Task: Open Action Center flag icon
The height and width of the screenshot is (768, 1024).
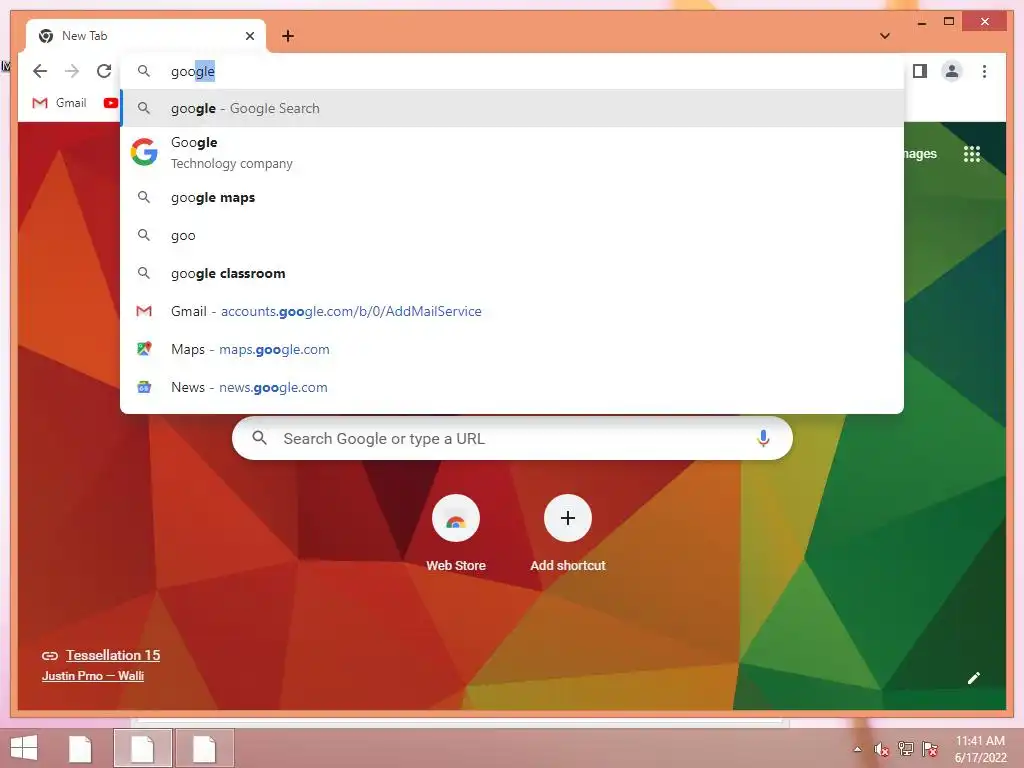Action: 930,748
